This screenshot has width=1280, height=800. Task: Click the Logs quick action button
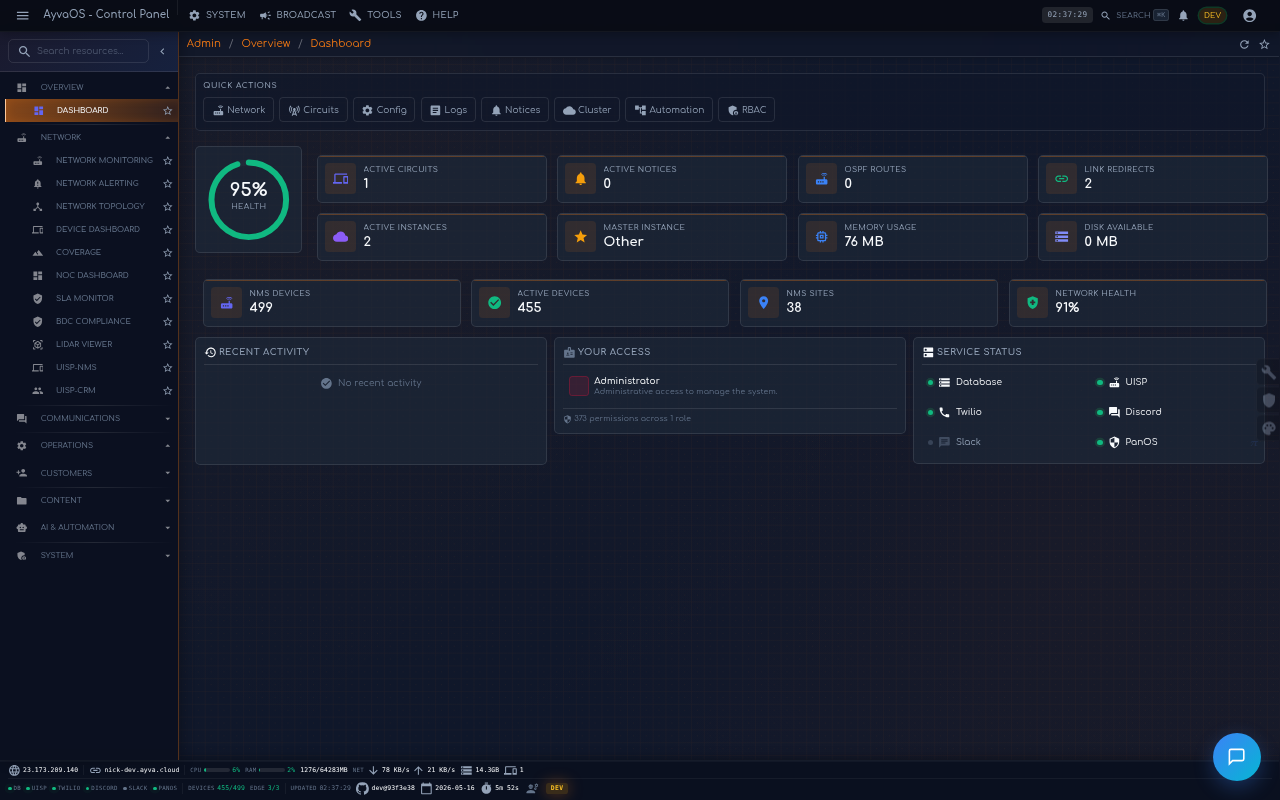pyautogui.click(x=448, y=110)
